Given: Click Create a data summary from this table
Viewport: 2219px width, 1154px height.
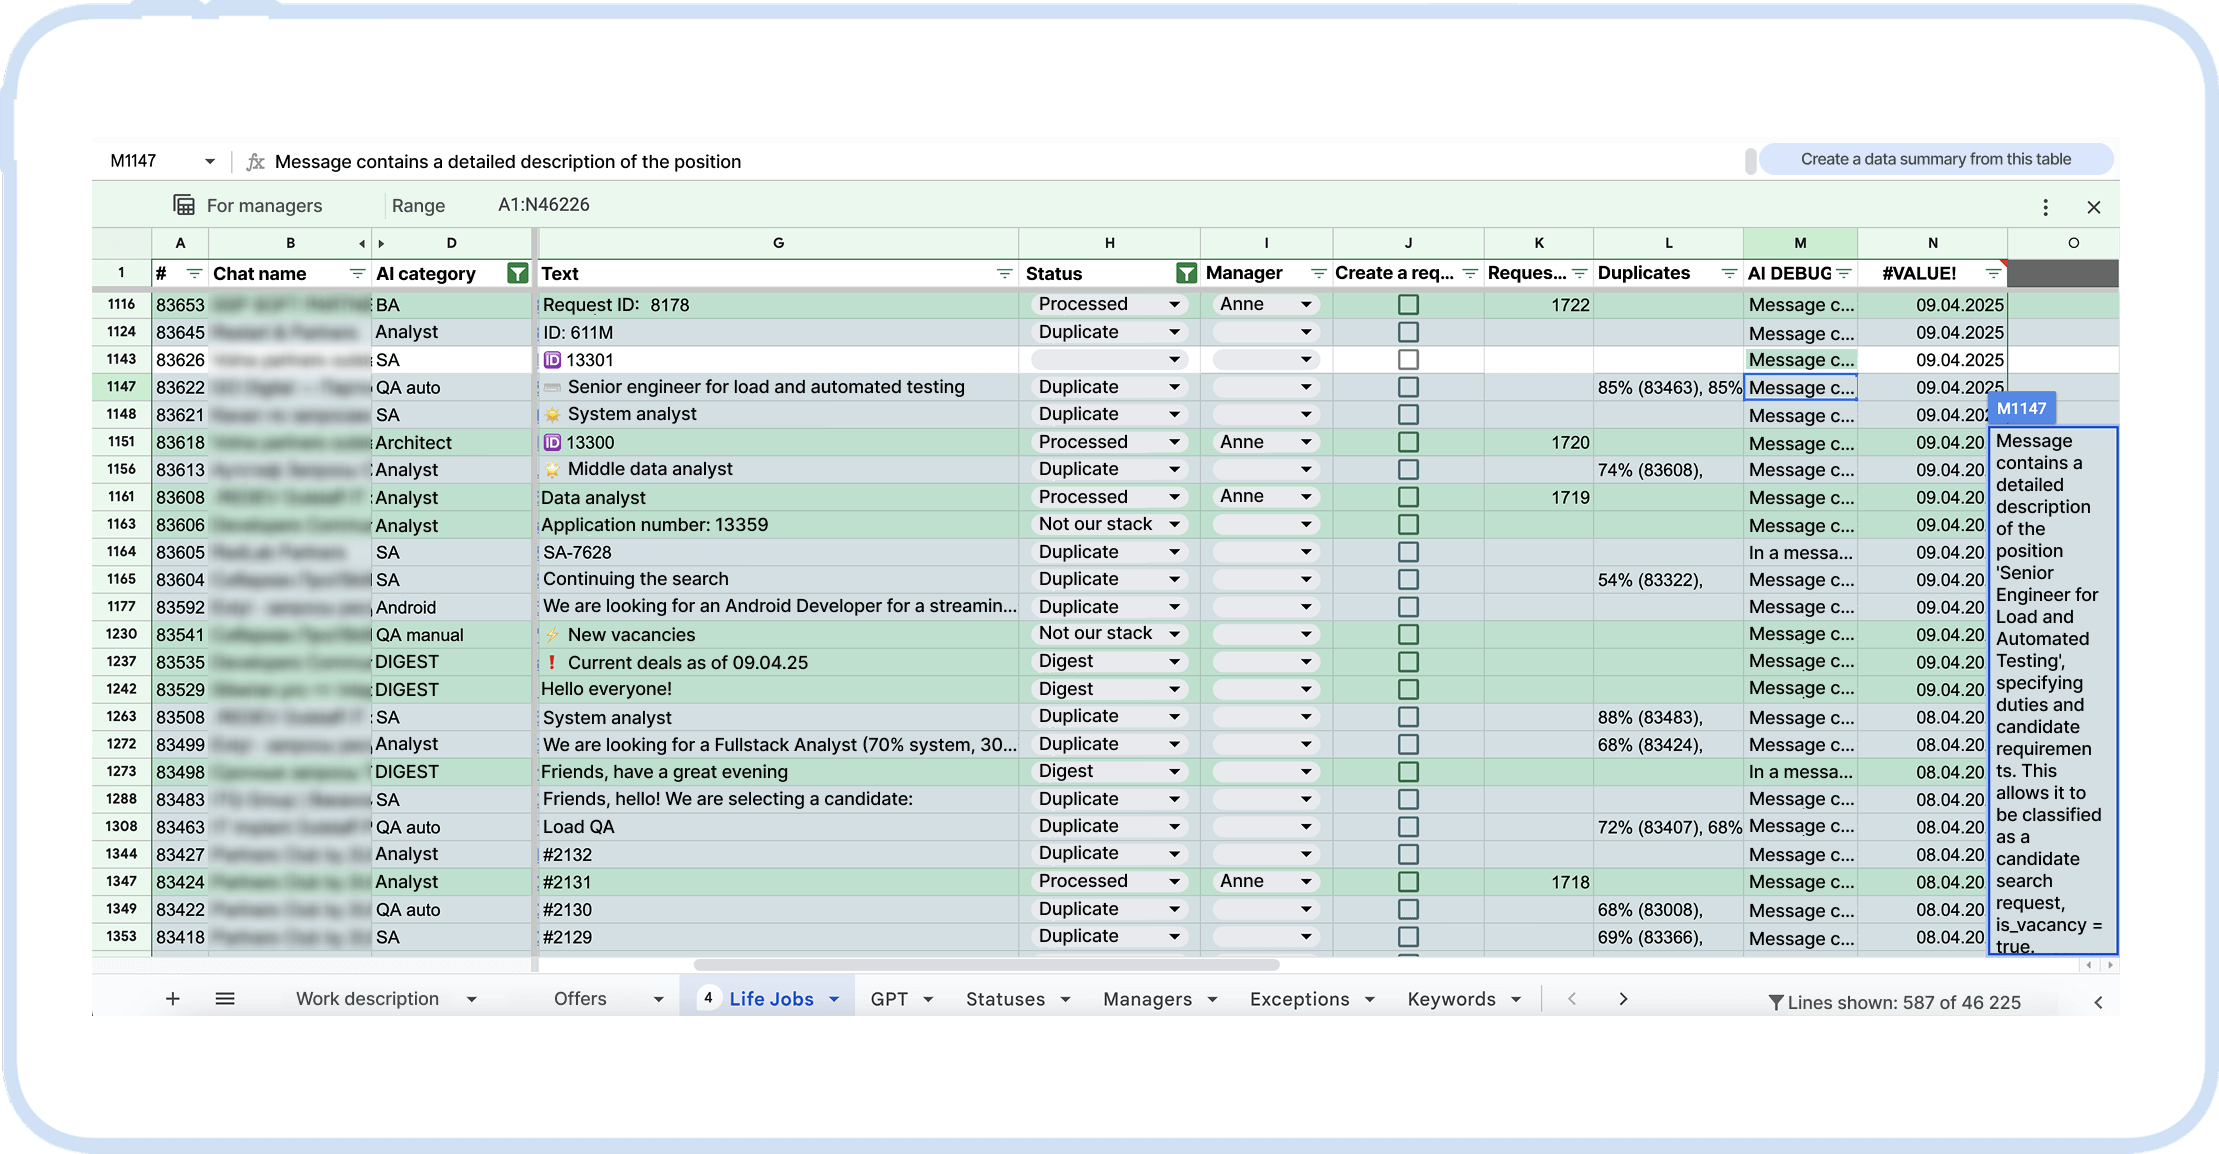Looking at the screenshot, I should click(x=1936, y=159).
